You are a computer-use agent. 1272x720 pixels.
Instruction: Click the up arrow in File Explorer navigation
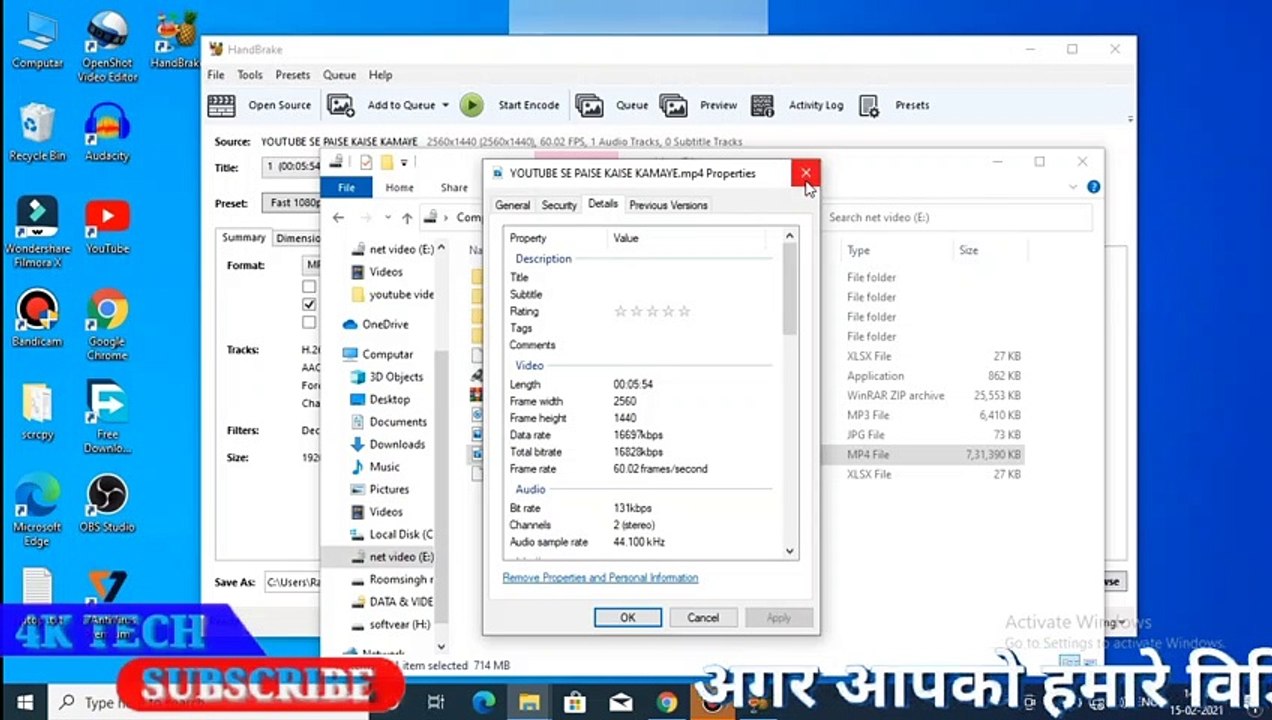click(x=407, y=217)
